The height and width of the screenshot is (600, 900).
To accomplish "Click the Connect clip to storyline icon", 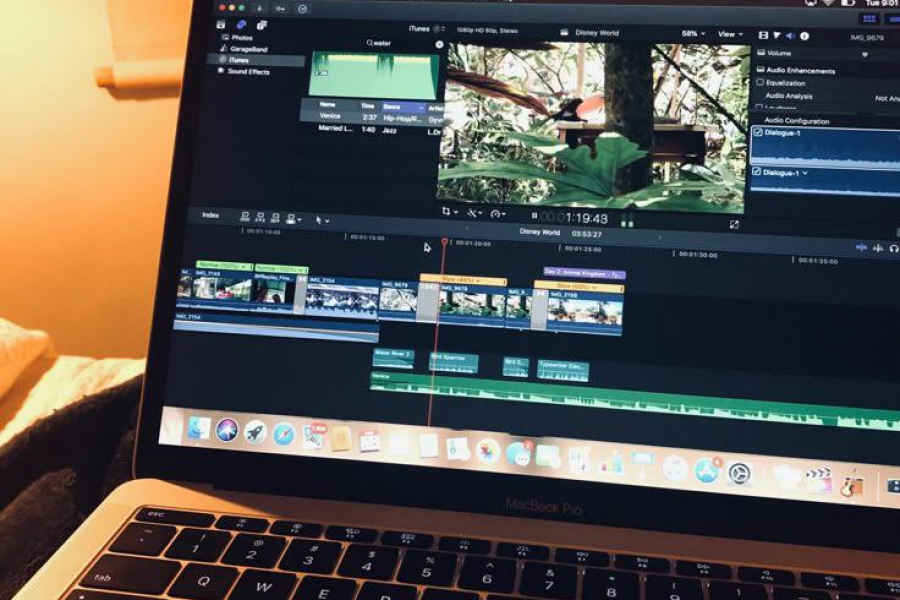I will tap(245, 216).
